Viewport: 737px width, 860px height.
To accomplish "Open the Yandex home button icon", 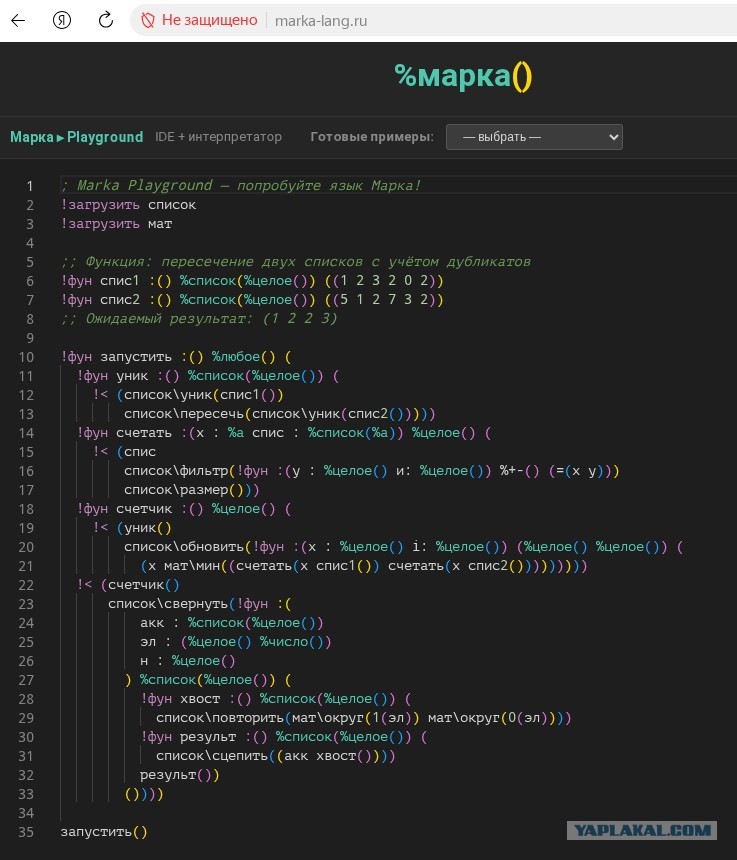I will [x=61, y=21].
